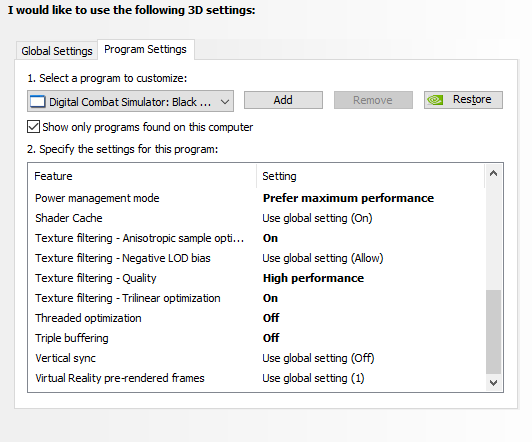Click the grayed-out Remove button

pyautogui.click(x=373, y=100)
